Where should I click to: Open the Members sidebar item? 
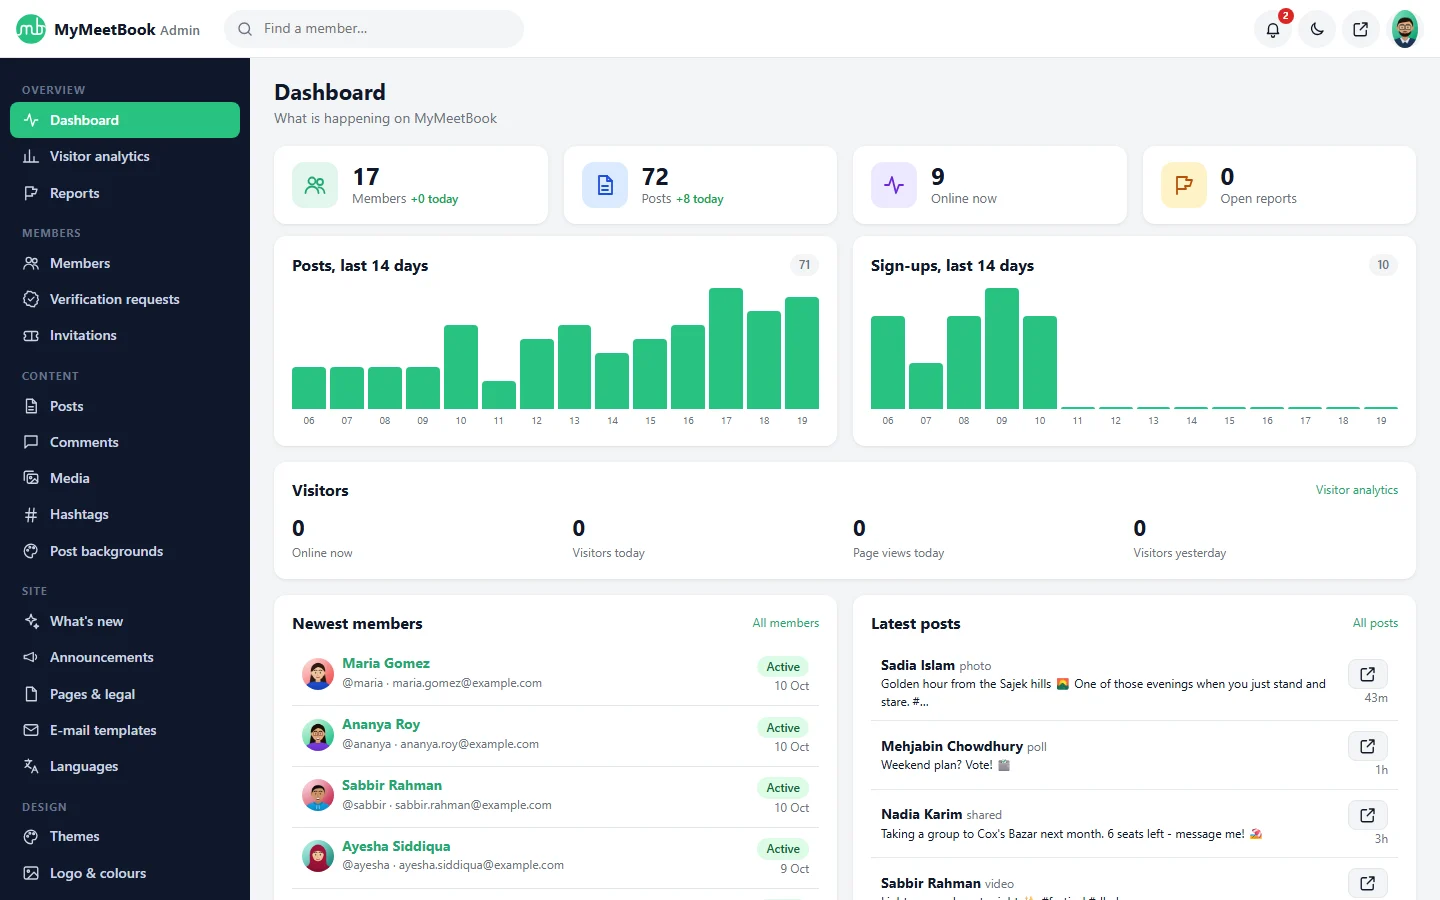(125, 263)
